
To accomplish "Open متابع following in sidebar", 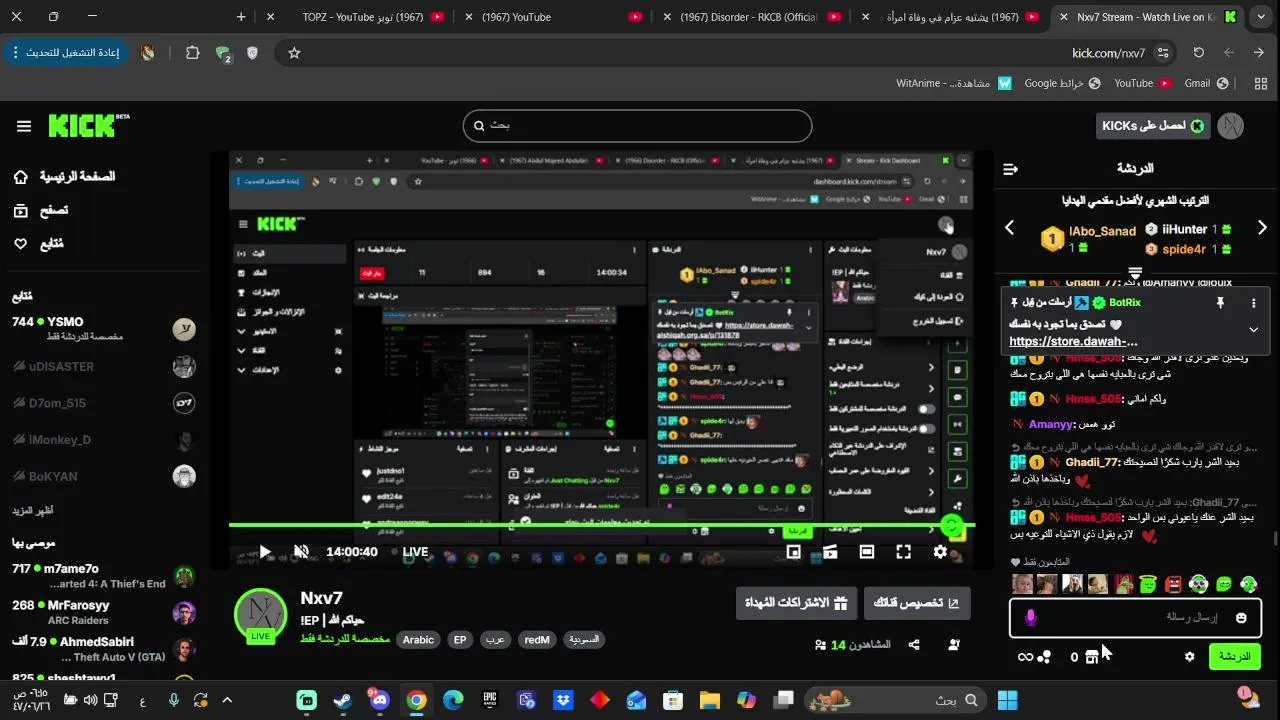I will 38,243.
